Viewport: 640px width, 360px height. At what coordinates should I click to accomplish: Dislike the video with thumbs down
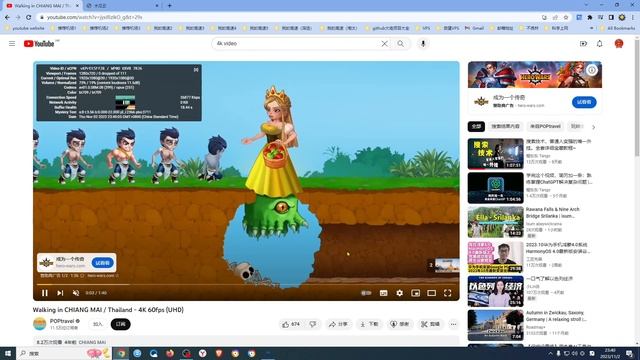[x=313, y=324]
